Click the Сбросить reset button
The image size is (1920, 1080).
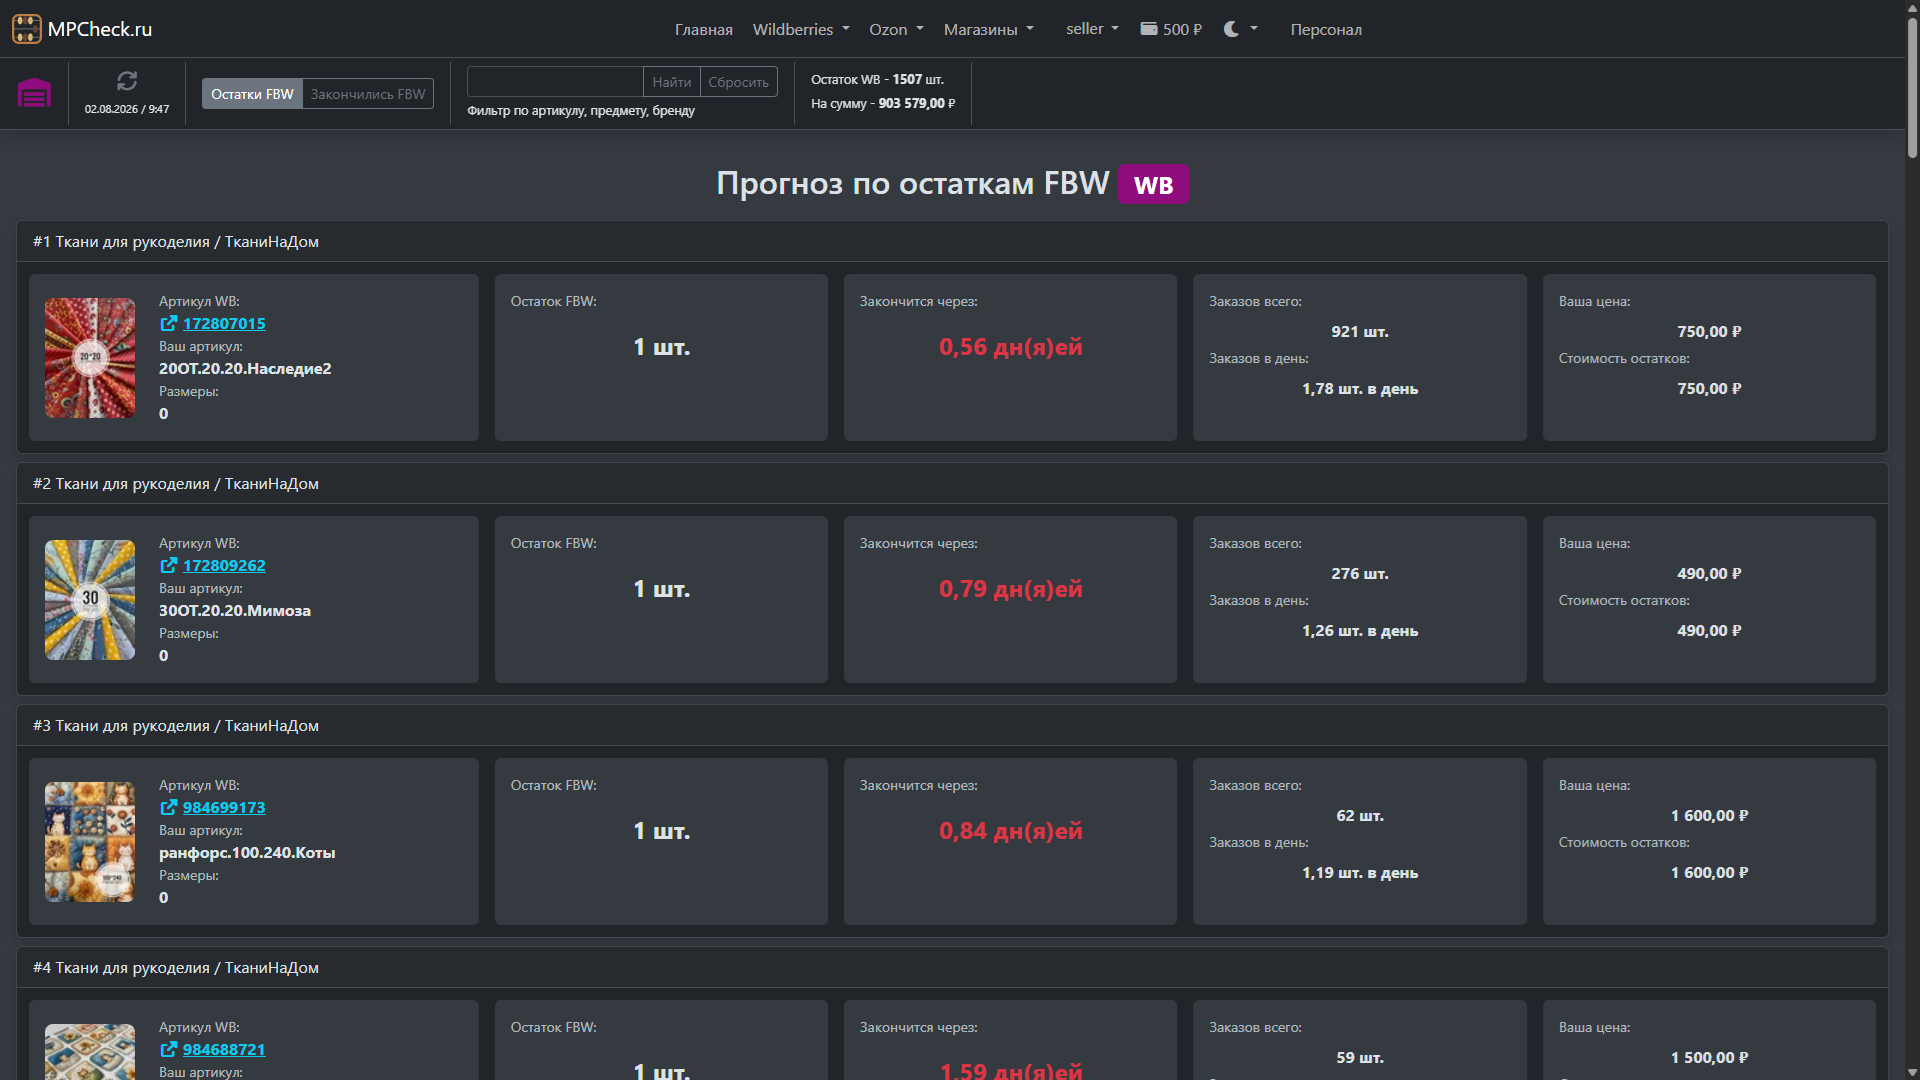[738, 82]
